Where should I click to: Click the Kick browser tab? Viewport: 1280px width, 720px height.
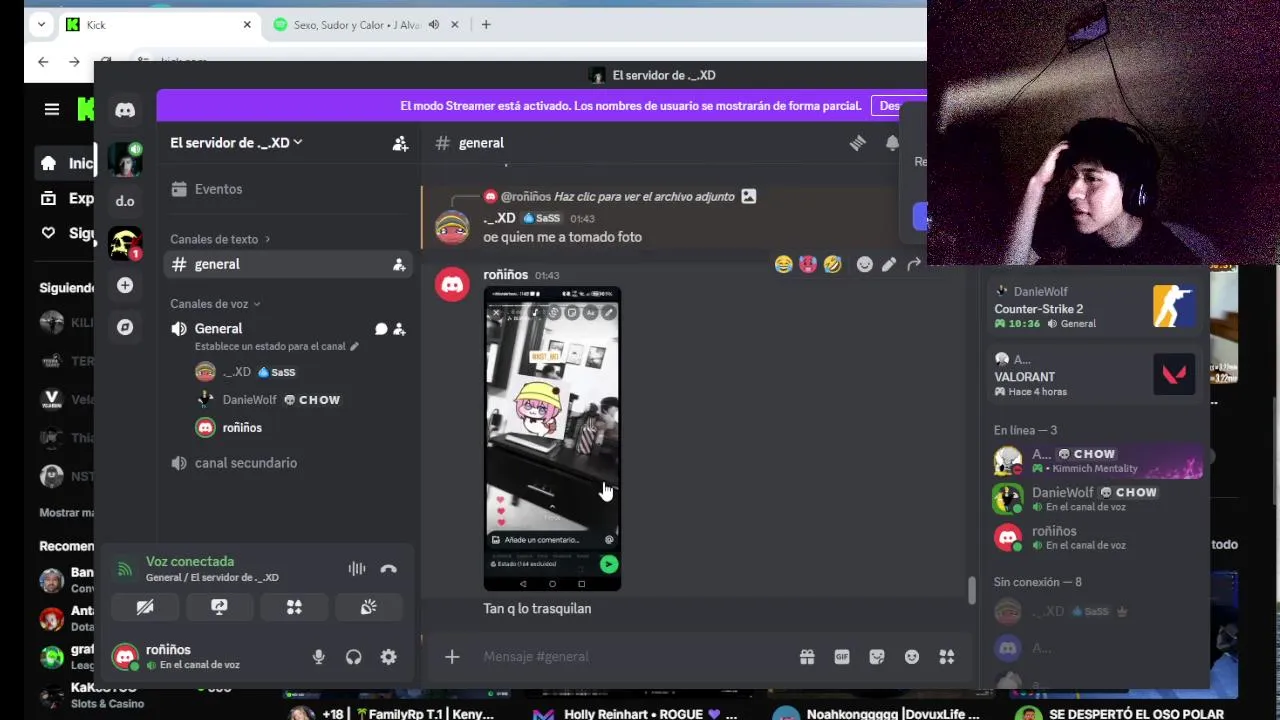(160, 25)
